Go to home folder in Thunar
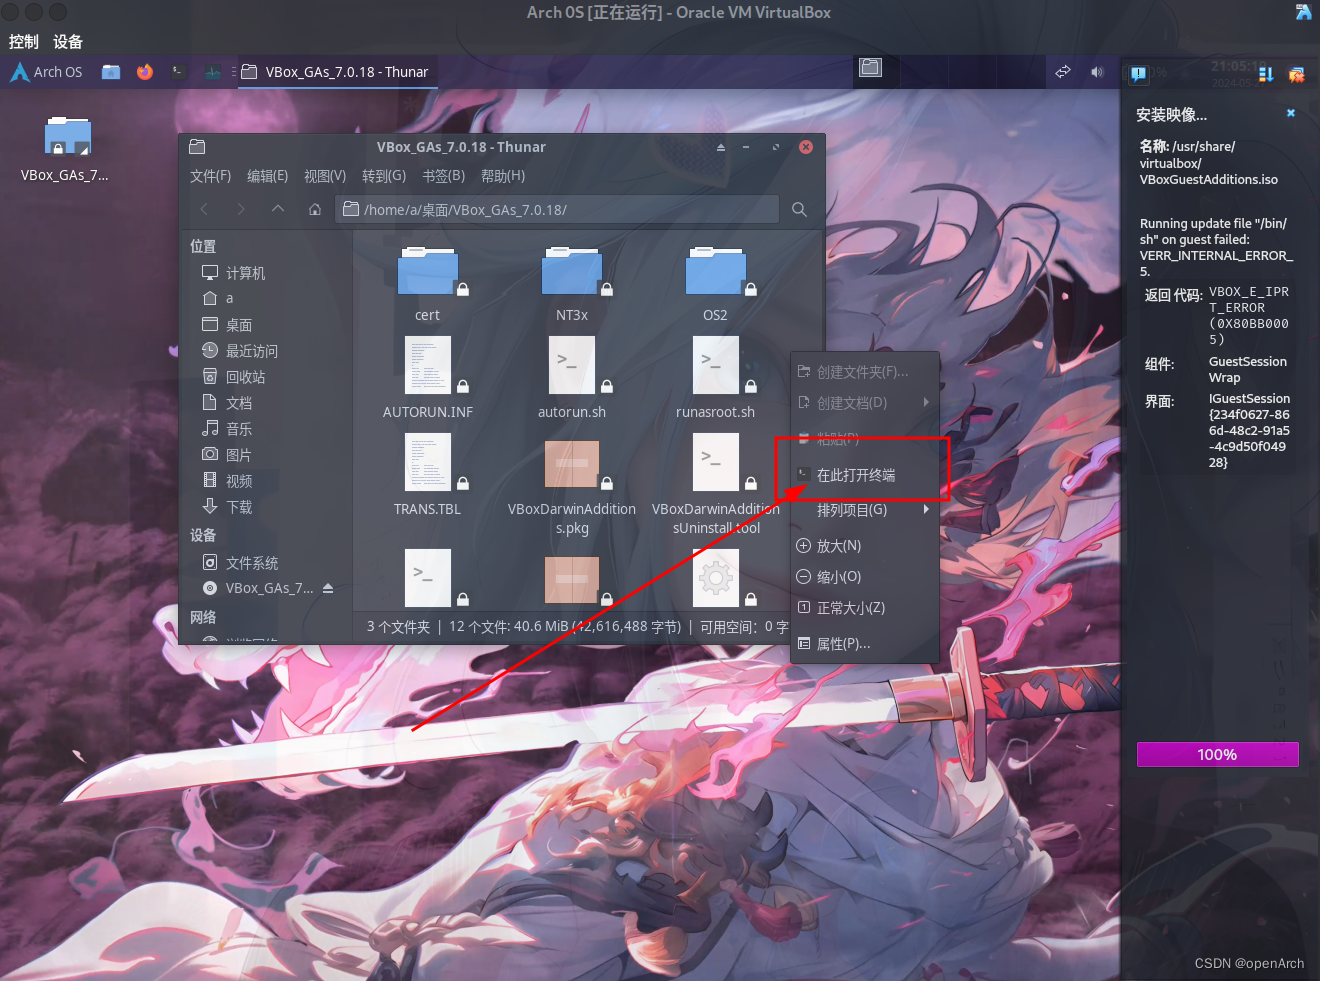This screenshot has height=981, width=1320. click(315, 209)
